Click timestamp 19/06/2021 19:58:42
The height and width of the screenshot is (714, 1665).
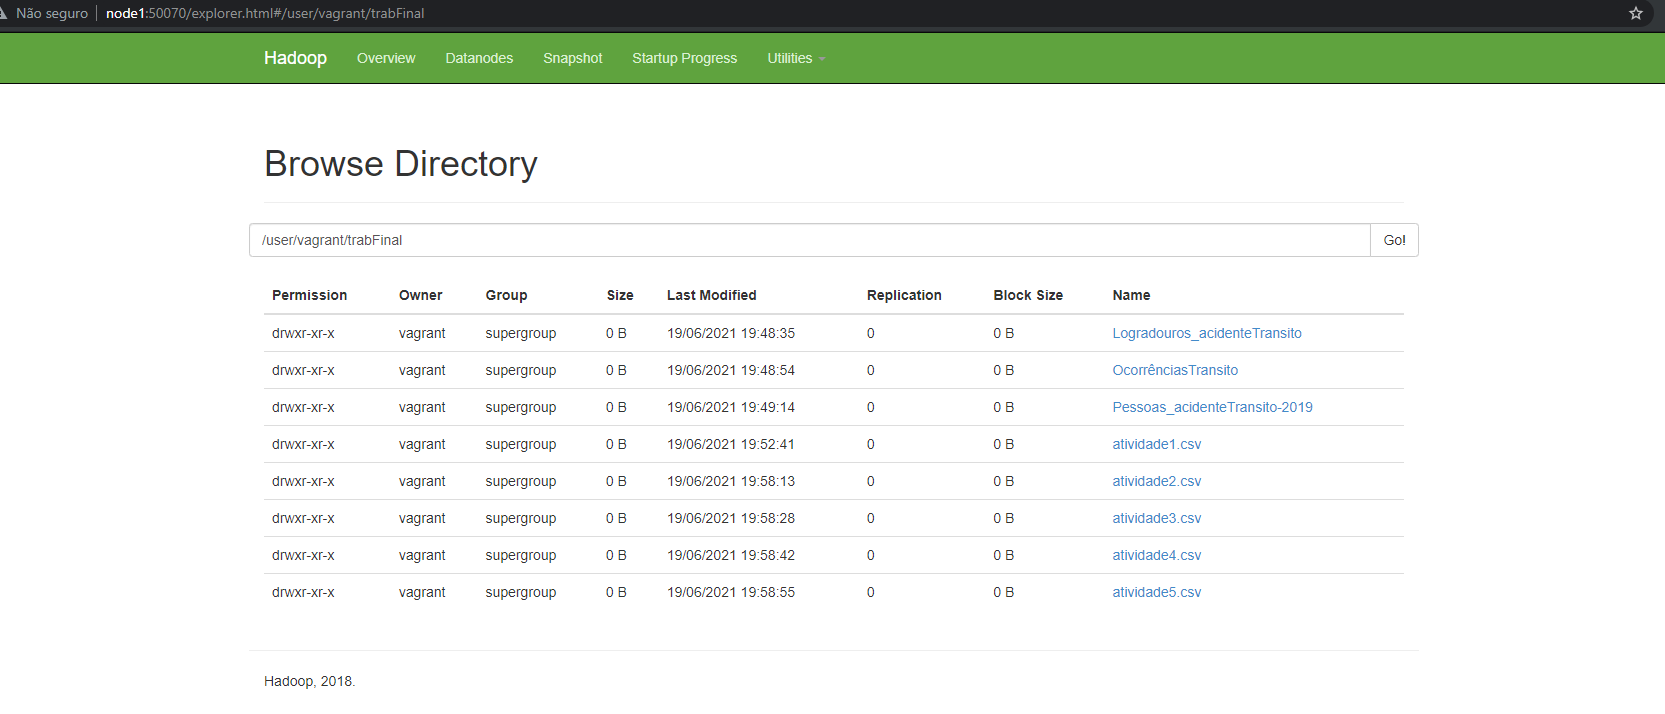point(731,555)
